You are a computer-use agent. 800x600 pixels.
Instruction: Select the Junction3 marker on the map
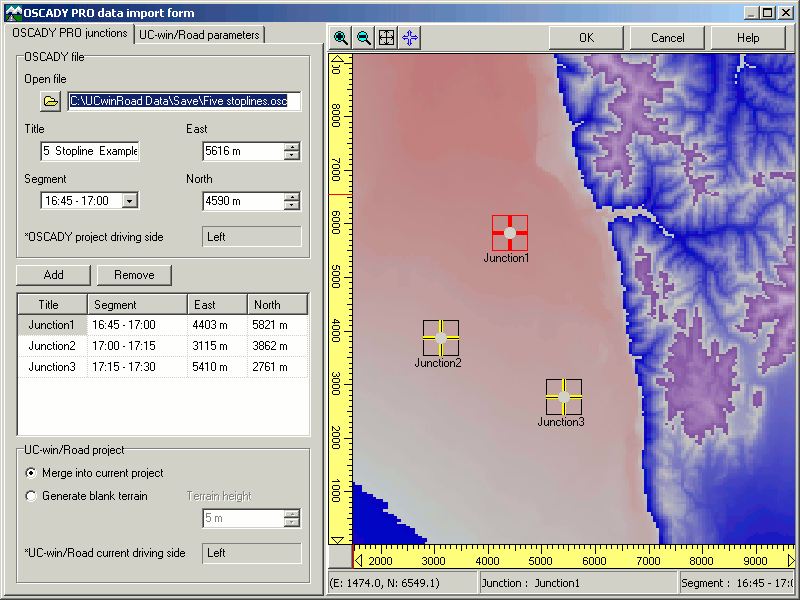[x=564, y=397]
